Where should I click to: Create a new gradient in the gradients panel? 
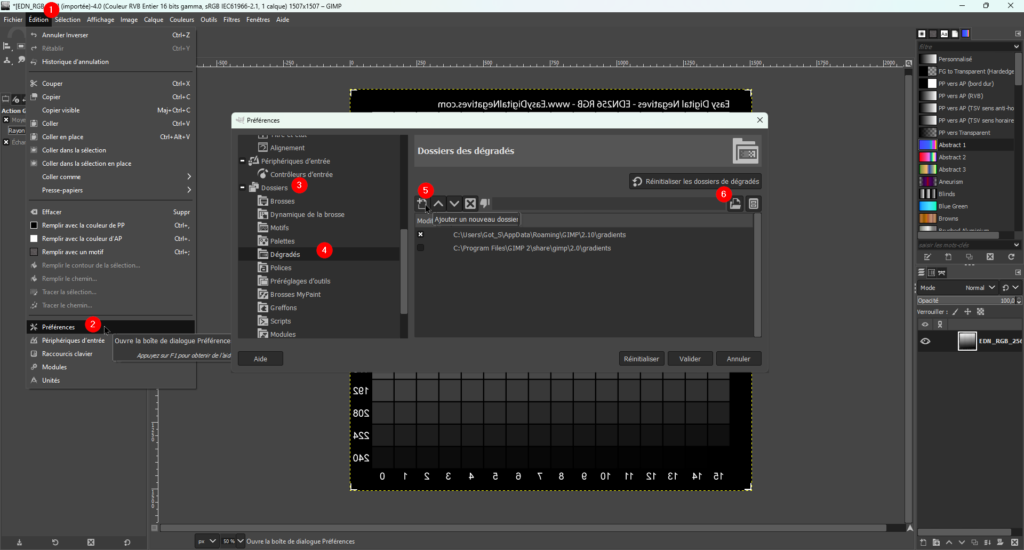click(948, 257)
